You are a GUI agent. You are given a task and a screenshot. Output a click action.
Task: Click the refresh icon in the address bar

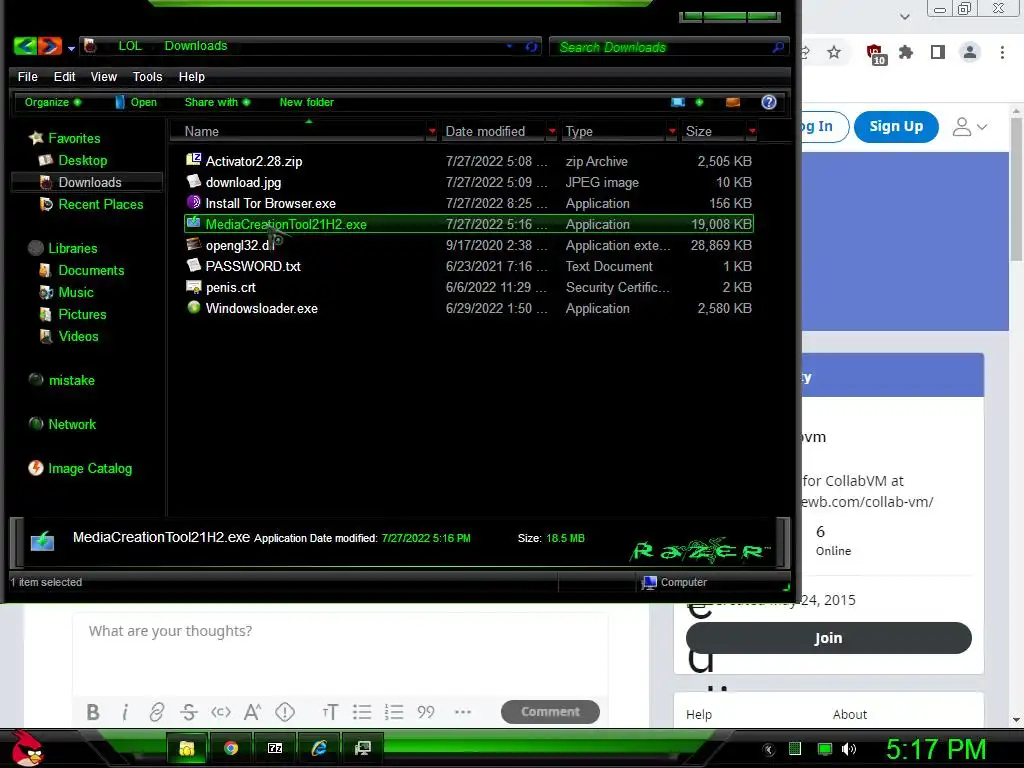(532, 46)
